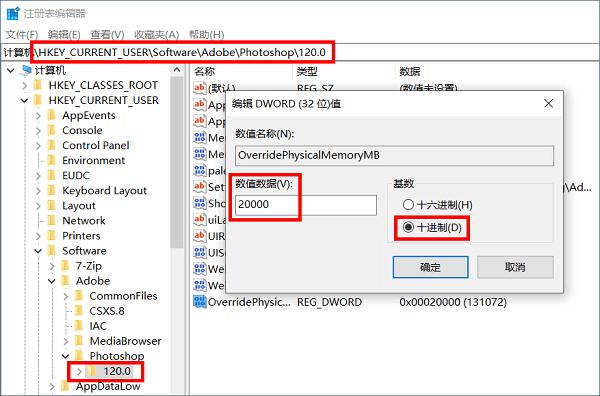Collapse the Software key
The image size is (600, 396).
[x=38, y=251]
